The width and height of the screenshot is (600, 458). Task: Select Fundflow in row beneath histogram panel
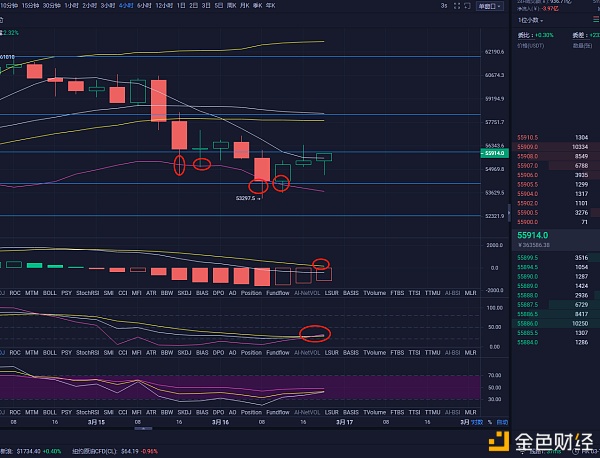coord(278,293)
